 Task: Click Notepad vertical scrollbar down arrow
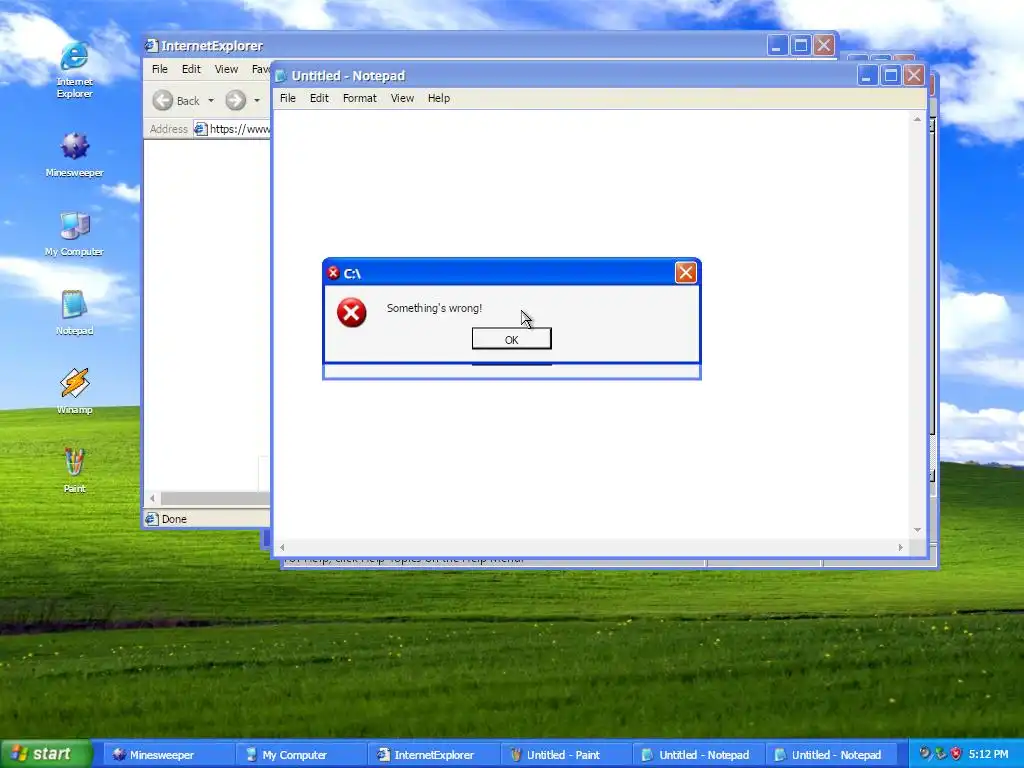click(918, 530)
